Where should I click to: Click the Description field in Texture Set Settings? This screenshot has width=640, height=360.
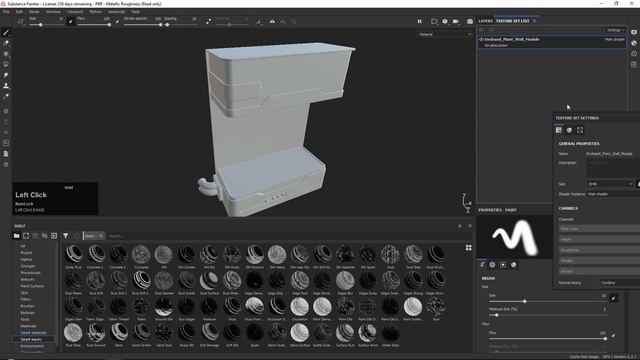coord(613,168)
